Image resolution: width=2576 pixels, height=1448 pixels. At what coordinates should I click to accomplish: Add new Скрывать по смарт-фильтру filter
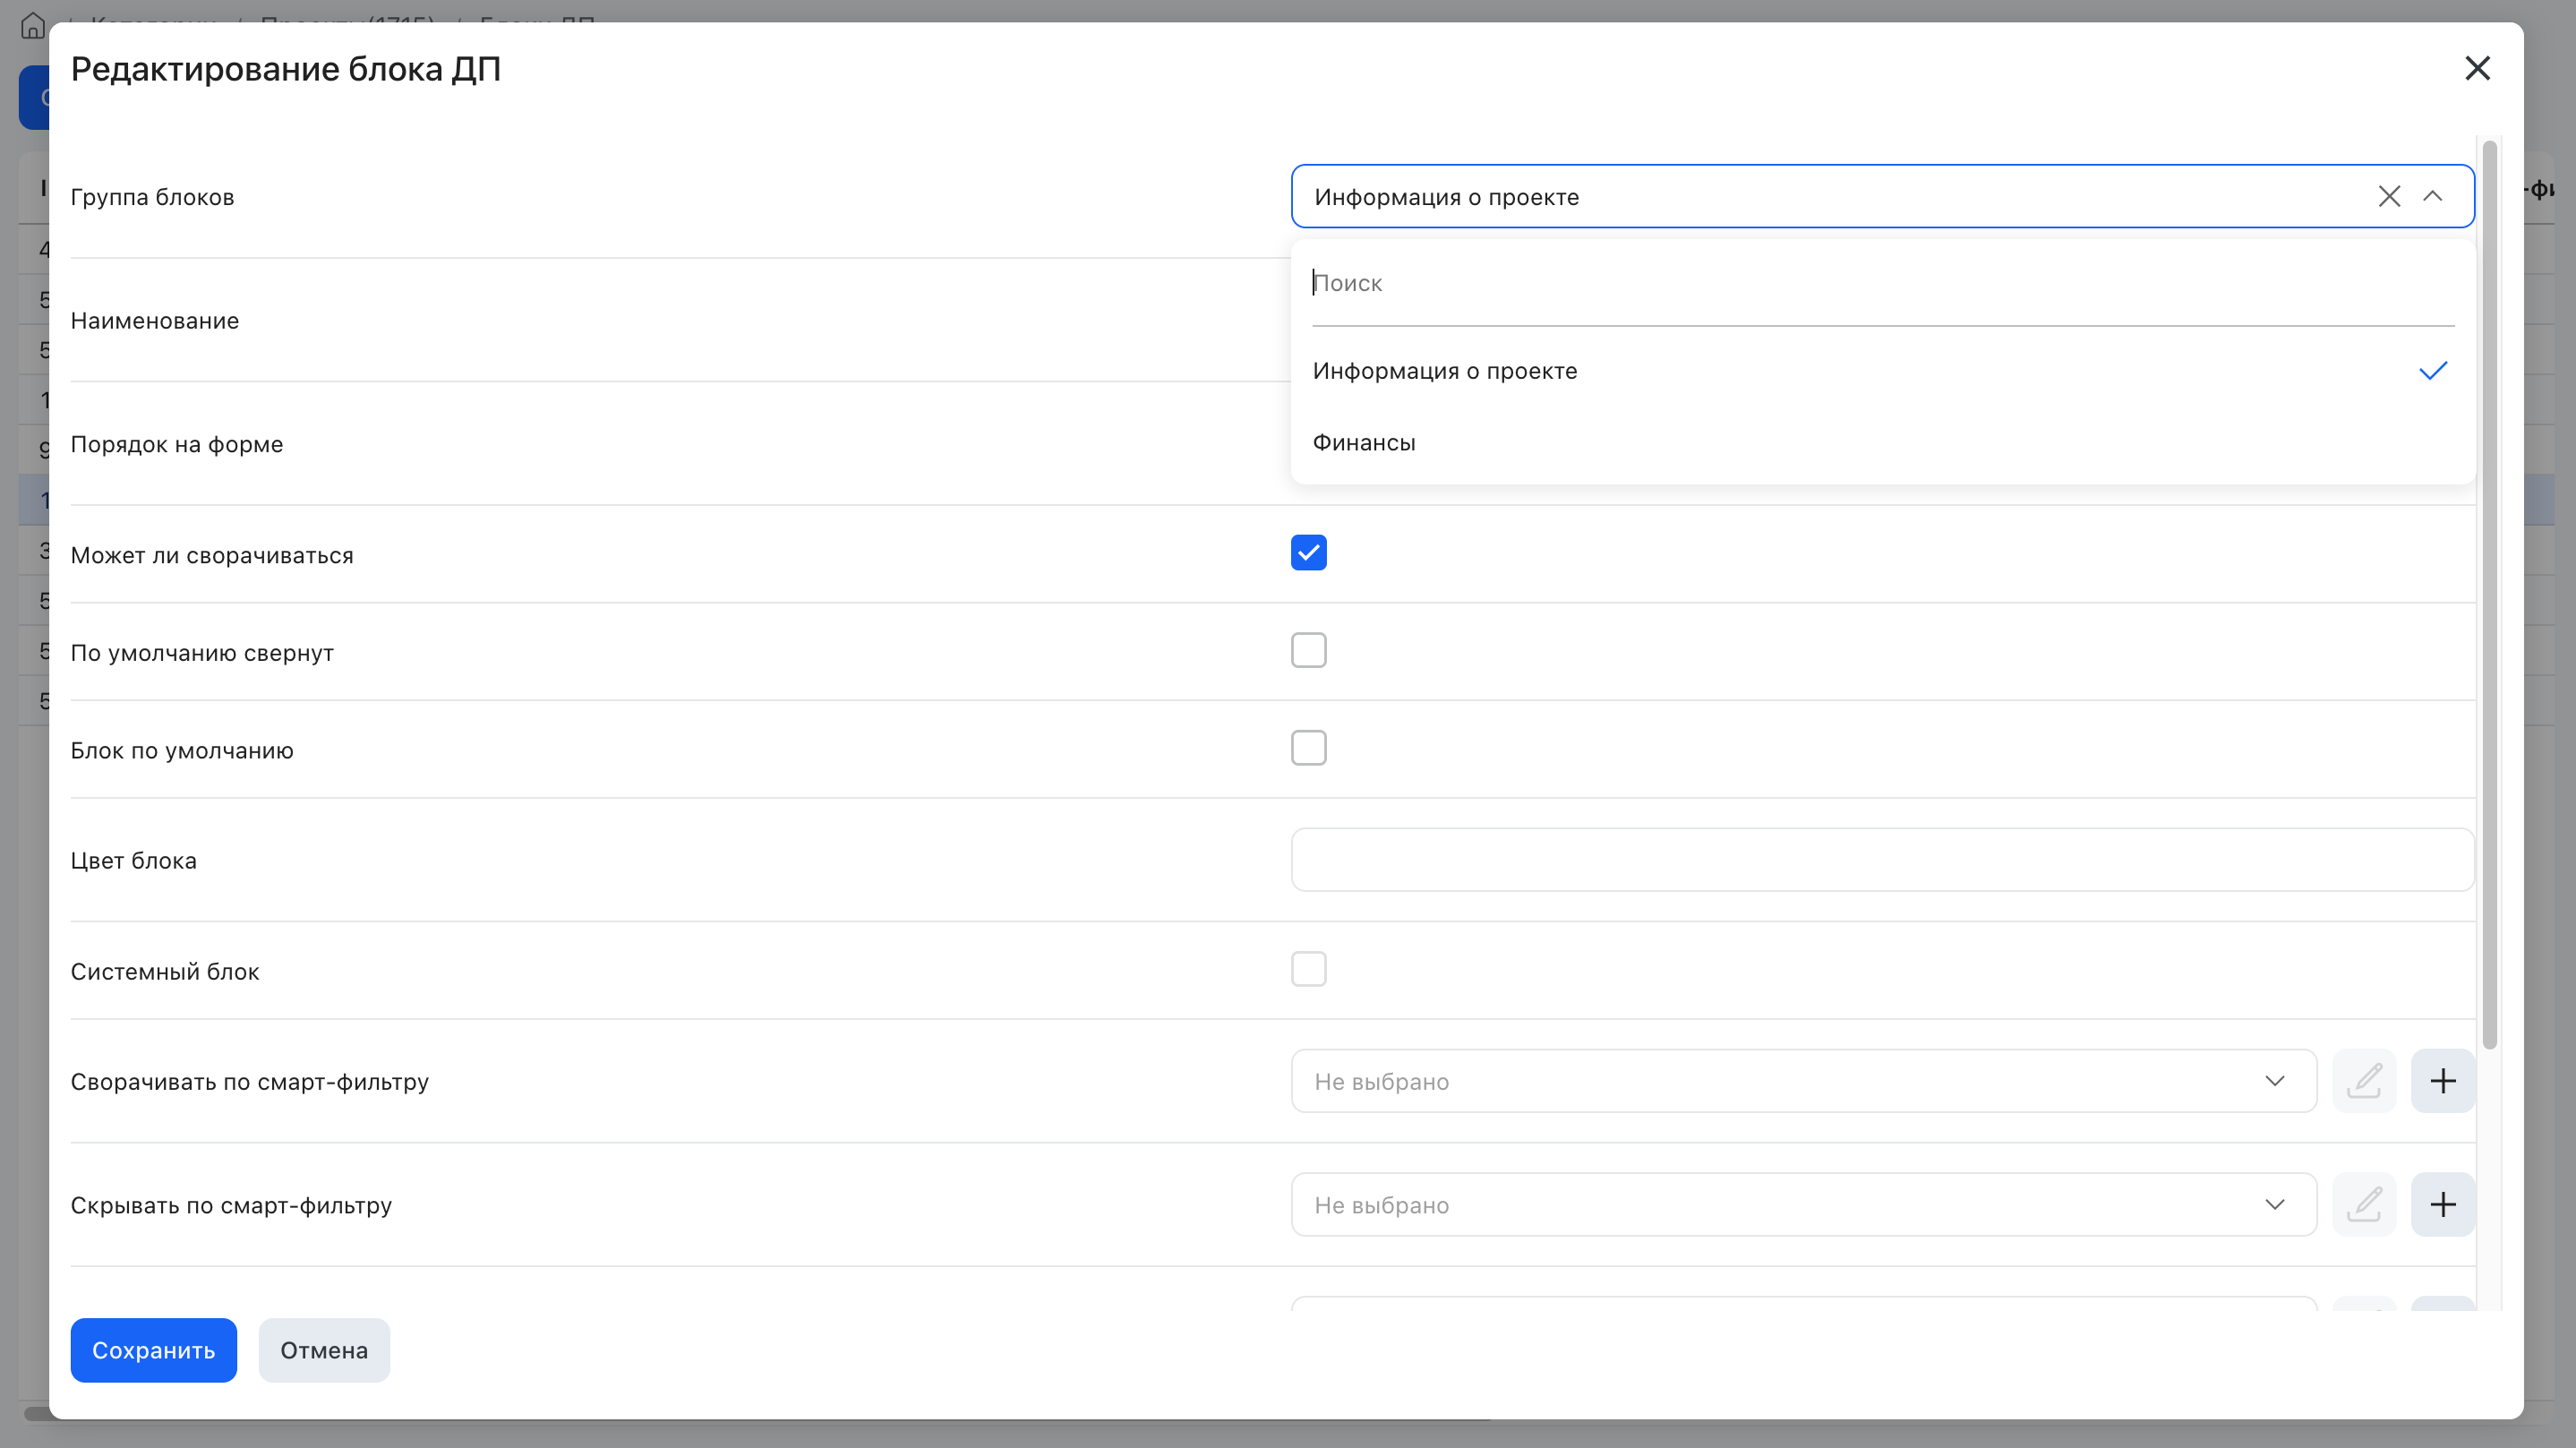click(x=2442, y=1205)
